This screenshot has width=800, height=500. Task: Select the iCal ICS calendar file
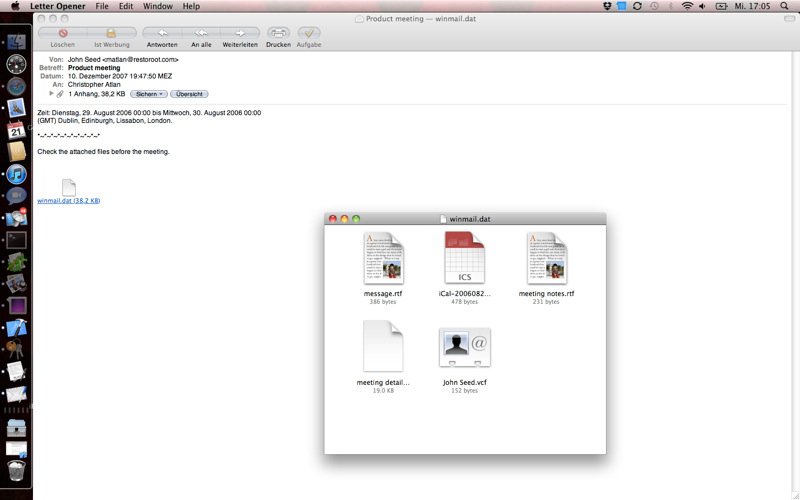coord(464,258)
